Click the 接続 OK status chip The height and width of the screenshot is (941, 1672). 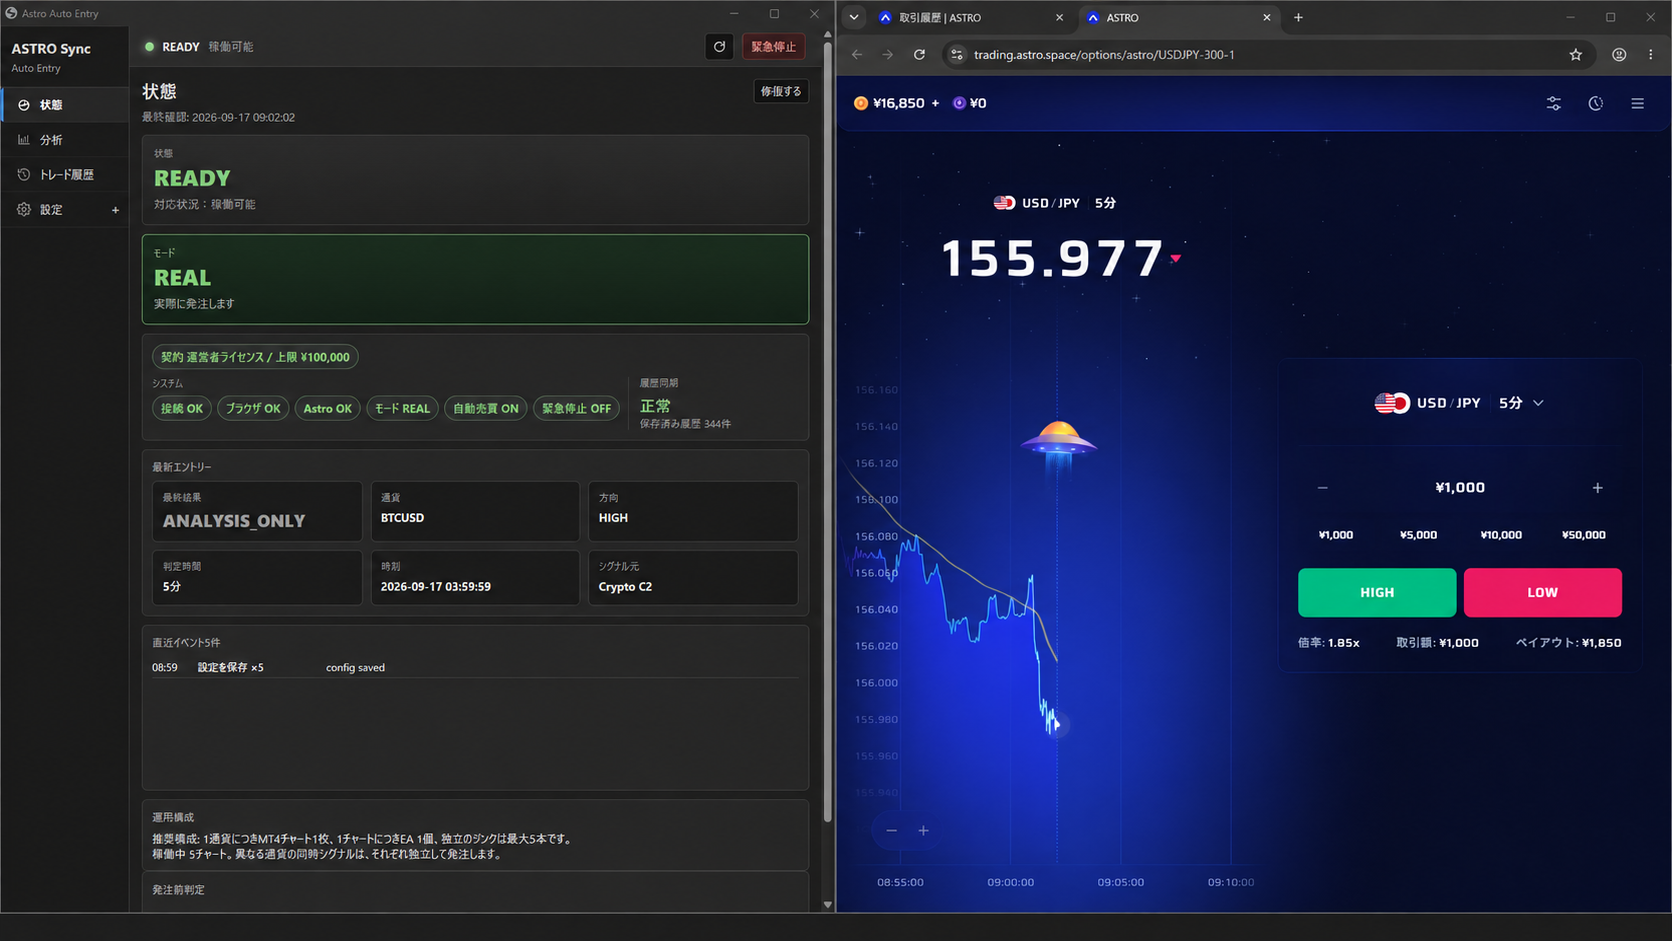(182, 408)
